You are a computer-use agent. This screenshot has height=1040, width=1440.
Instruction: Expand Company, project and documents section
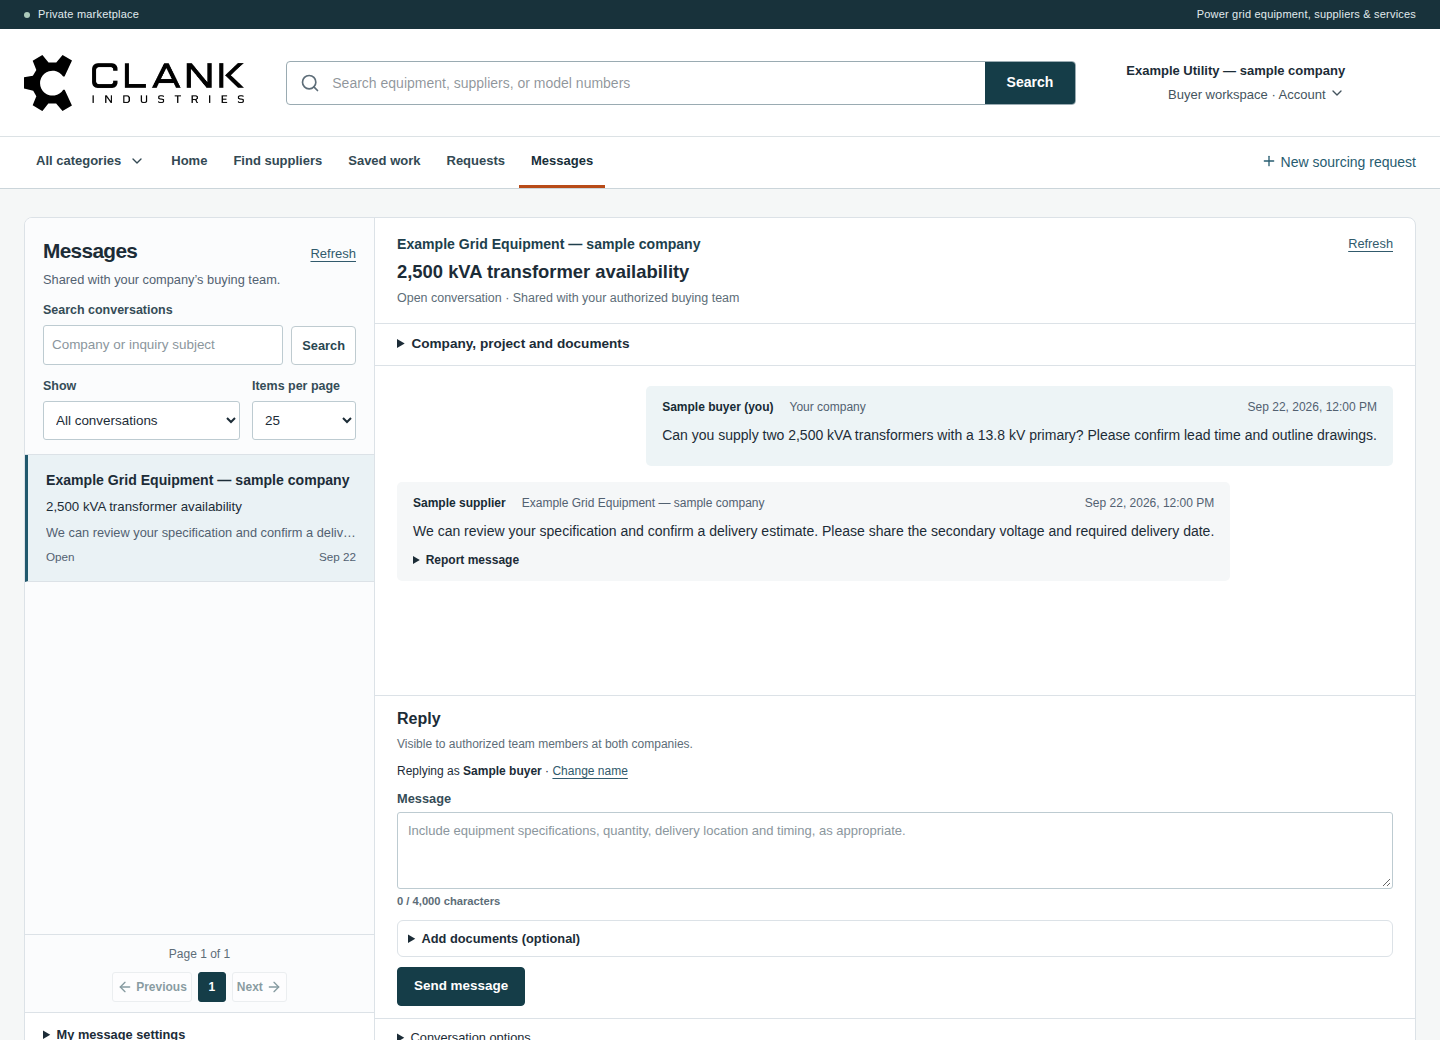(513, 344)
